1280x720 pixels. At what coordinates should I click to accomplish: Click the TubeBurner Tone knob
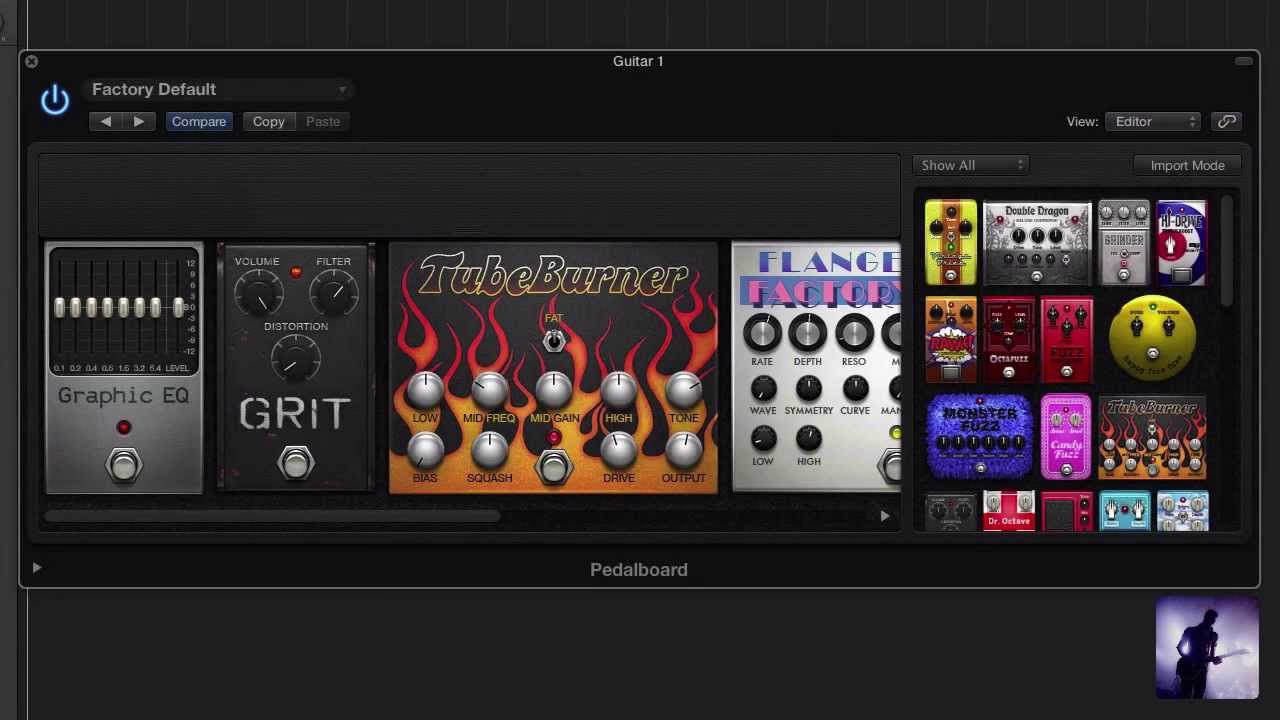(684, 391)
